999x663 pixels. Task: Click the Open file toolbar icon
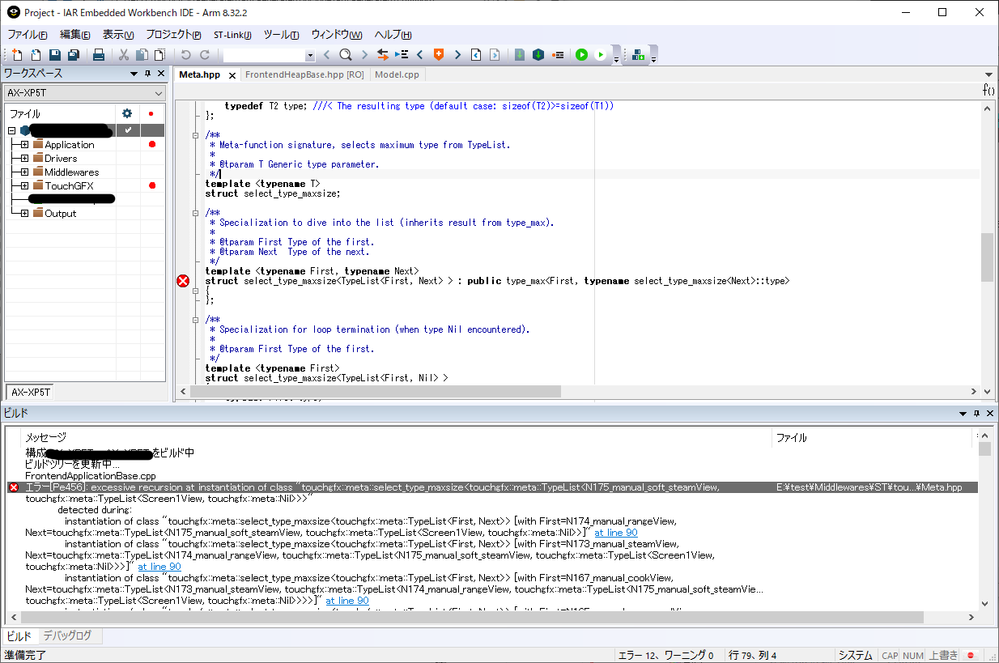(x=36, y=55)
